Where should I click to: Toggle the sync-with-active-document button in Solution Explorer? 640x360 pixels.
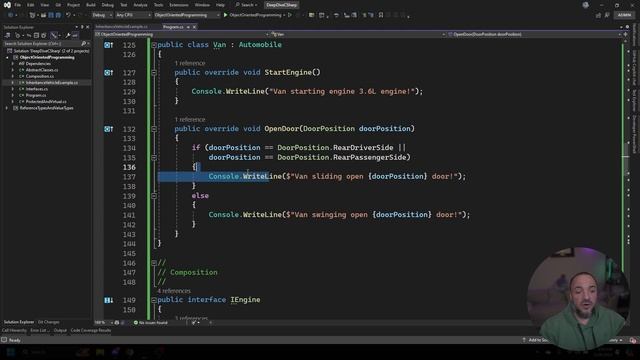(x=29, y=36)
